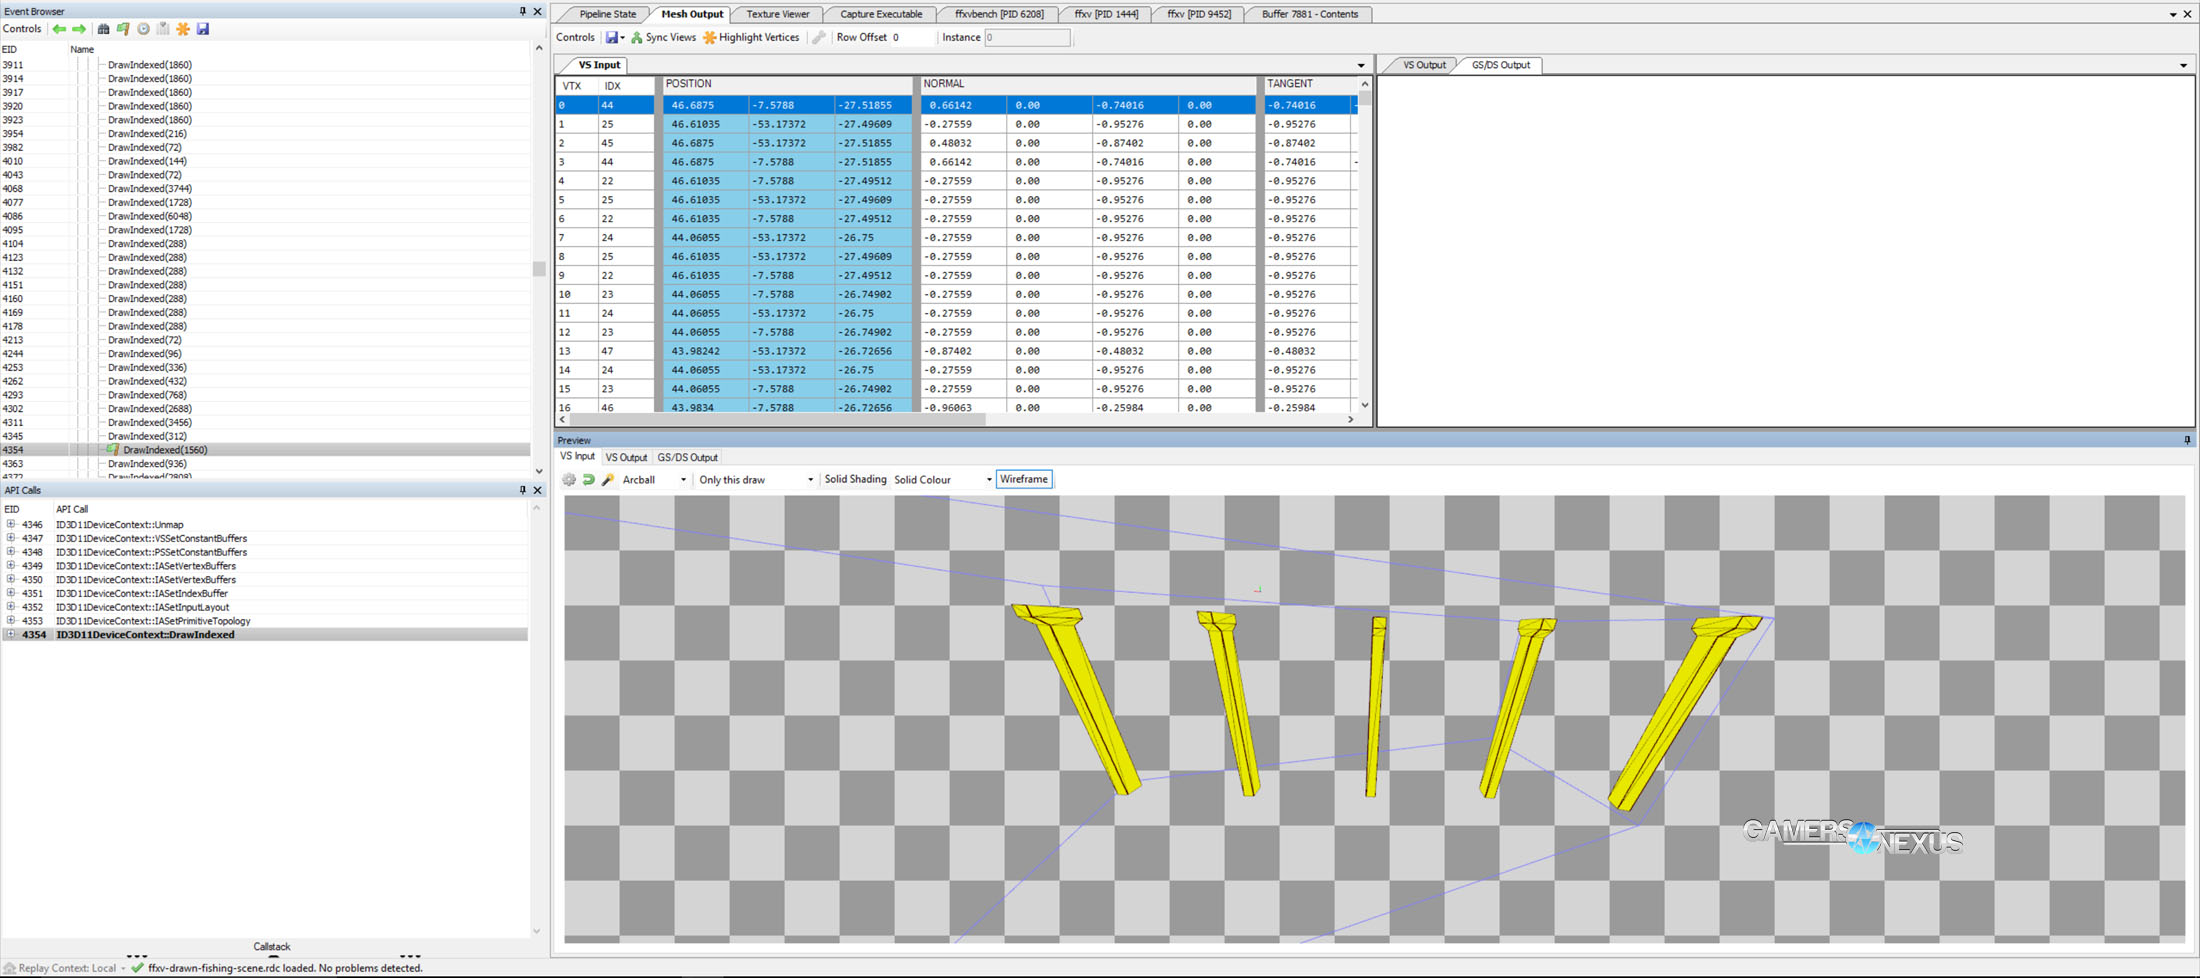The height and width of the screenshot is (978, 2200).
Task: Select the VS Output tab in the preview
Action: click(626, 457)
